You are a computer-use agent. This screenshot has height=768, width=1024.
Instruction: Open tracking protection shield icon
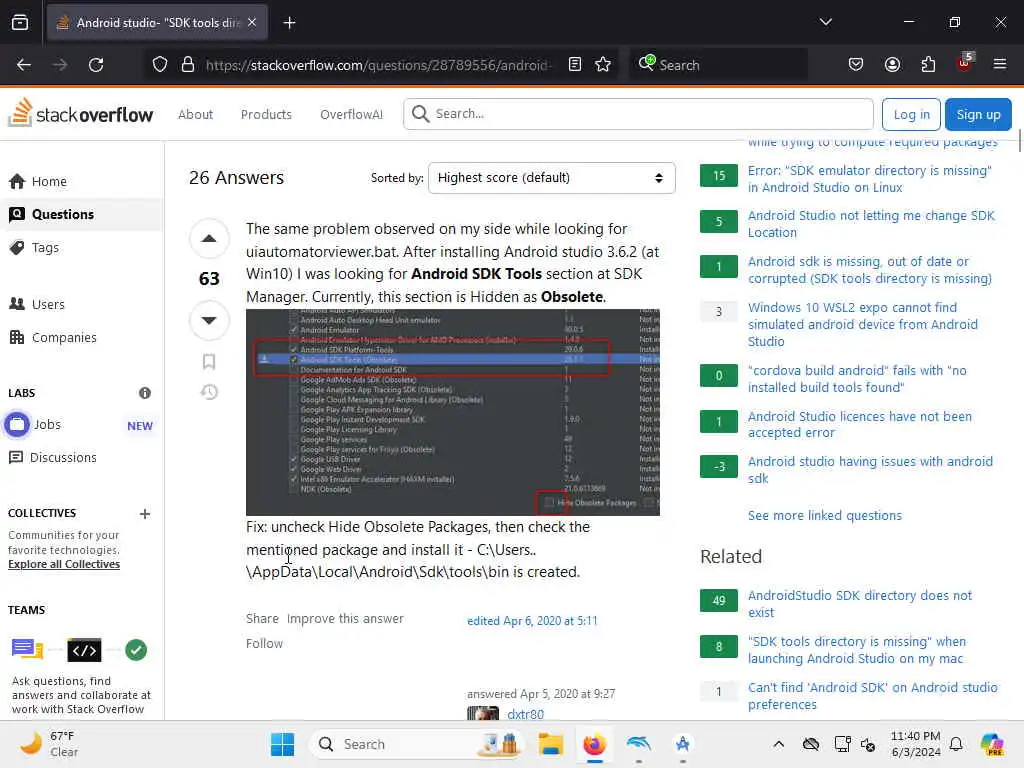tap(160, 65)
